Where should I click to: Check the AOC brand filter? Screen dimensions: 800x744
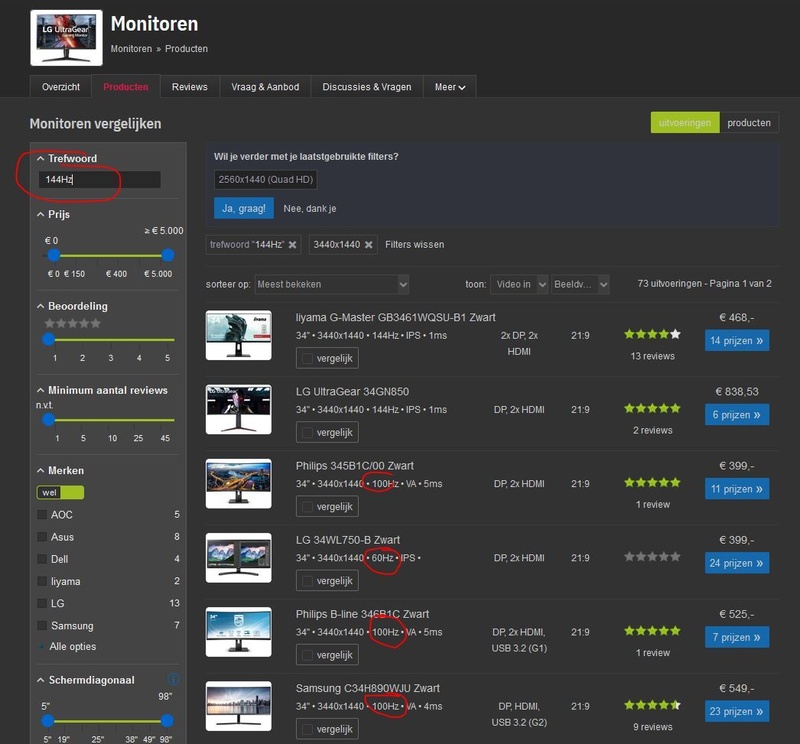coord(42,514)
